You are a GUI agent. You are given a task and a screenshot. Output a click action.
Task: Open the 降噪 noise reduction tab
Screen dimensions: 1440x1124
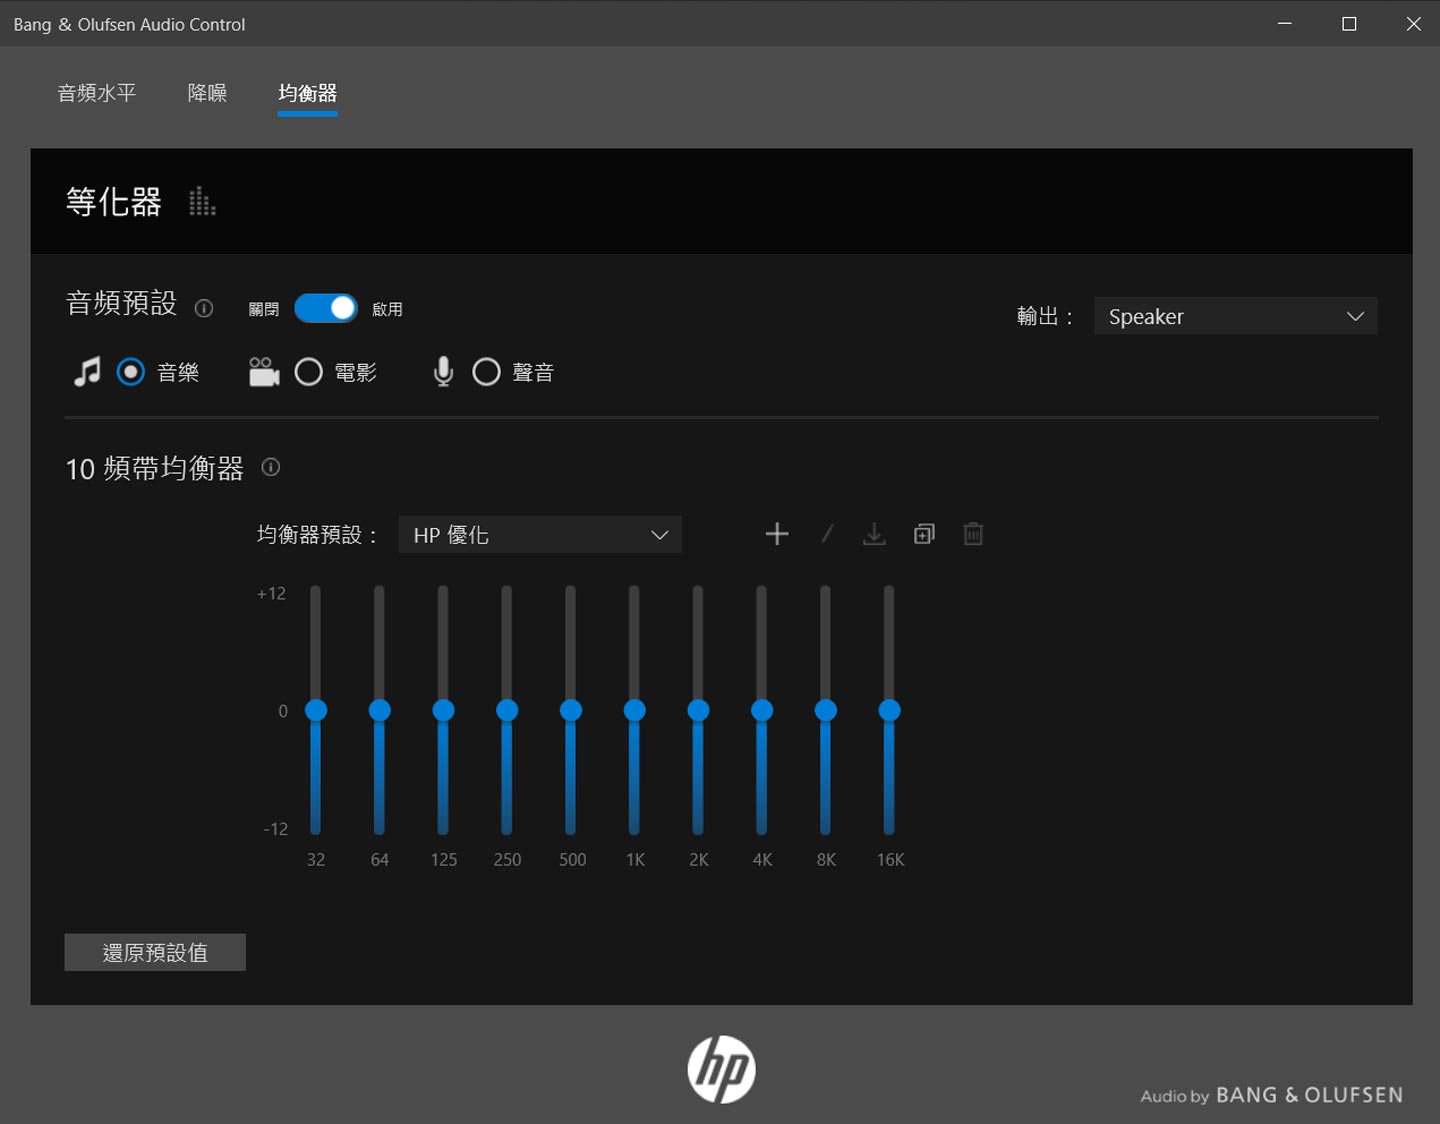point(207,93)
